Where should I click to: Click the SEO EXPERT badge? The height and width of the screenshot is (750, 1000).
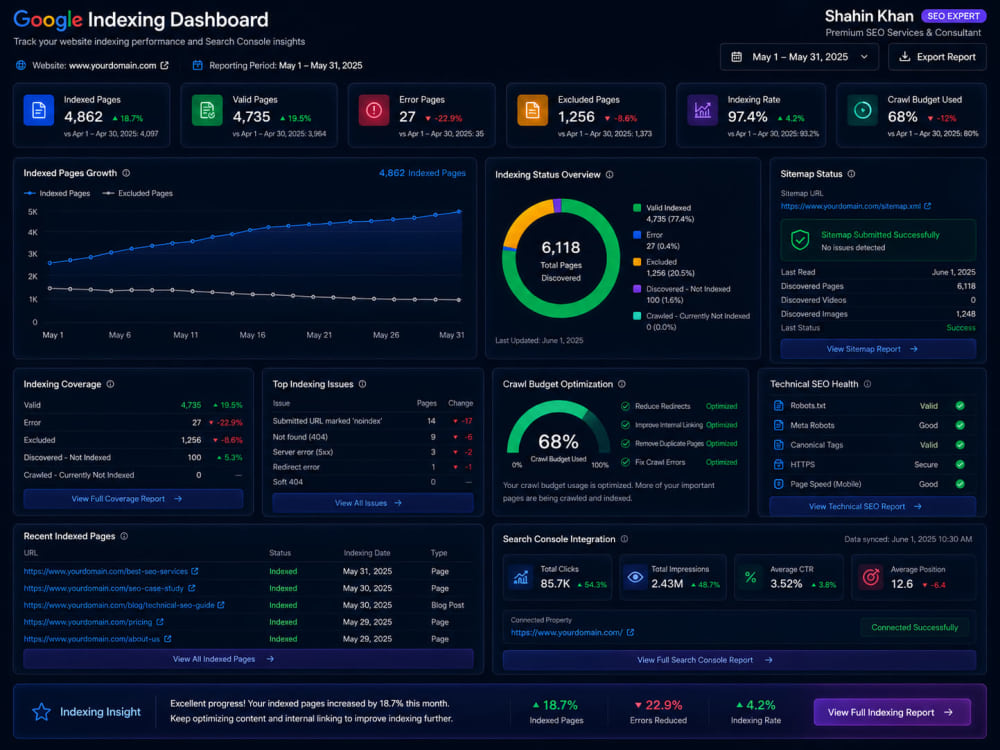[x=953, y=16]
